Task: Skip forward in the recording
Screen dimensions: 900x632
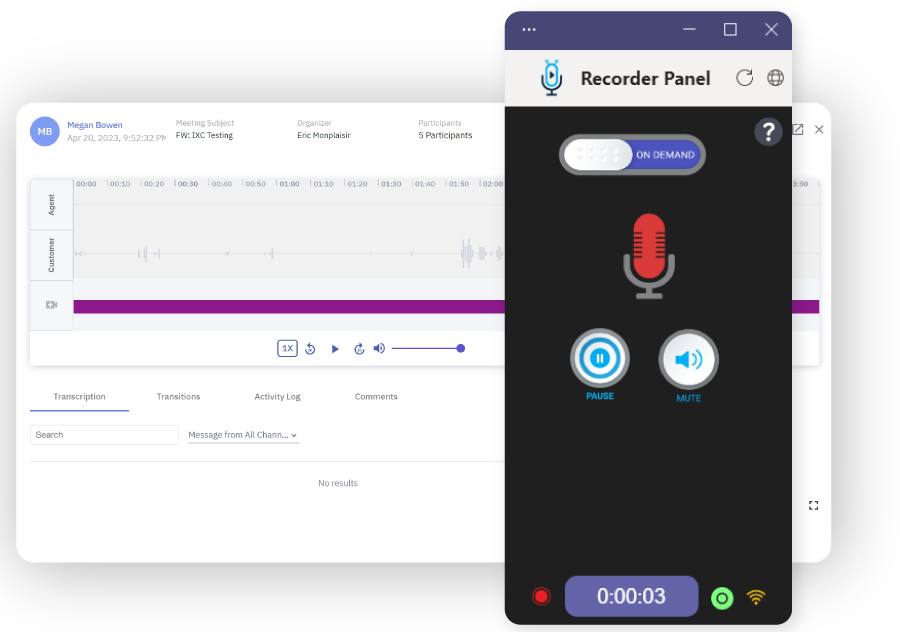Action: pyautogui.click(x=359, y=348)
